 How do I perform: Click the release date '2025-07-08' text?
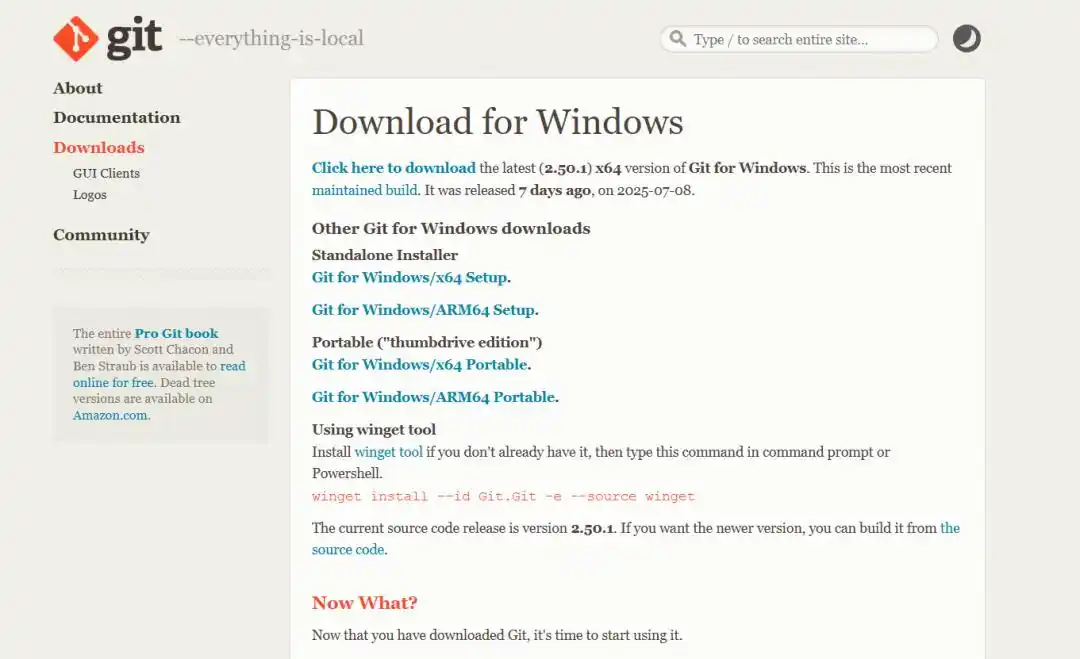tap(654, 190)
